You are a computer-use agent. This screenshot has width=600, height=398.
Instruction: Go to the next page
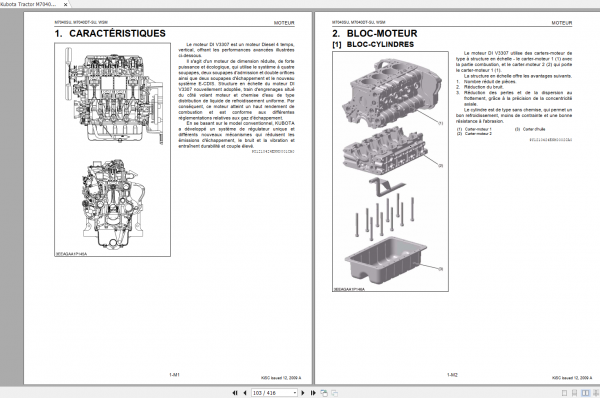[303, 393]
